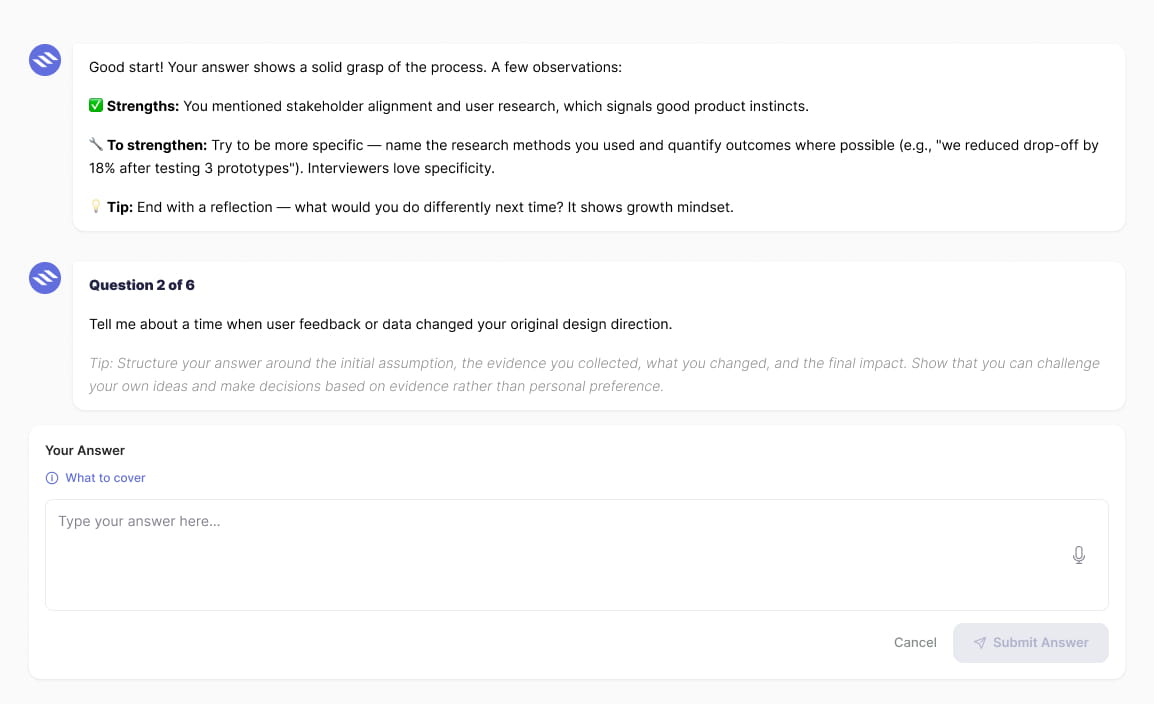Viewport: 1154px width, 704px height.
Task: Click the bot avatar beside Question 2 of 6
Action: coord(45,278)
